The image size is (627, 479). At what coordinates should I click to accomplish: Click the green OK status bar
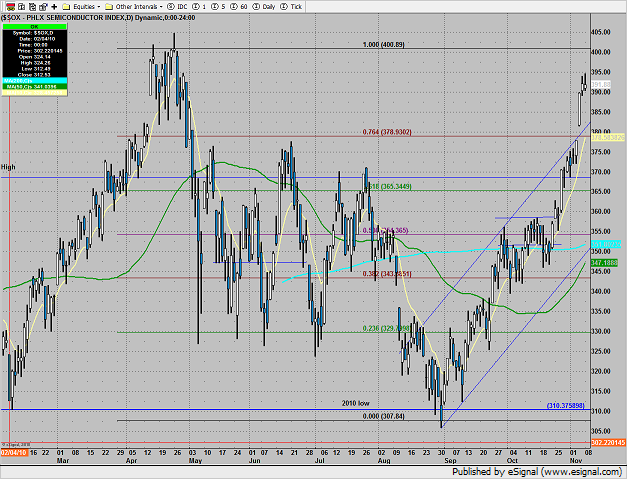coord(34,27)
